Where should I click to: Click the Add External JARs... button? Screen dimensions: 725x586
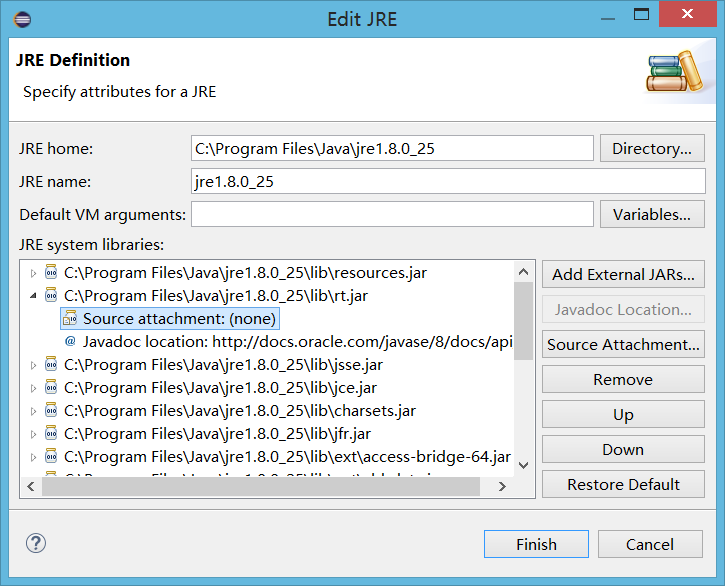[622, 275]
